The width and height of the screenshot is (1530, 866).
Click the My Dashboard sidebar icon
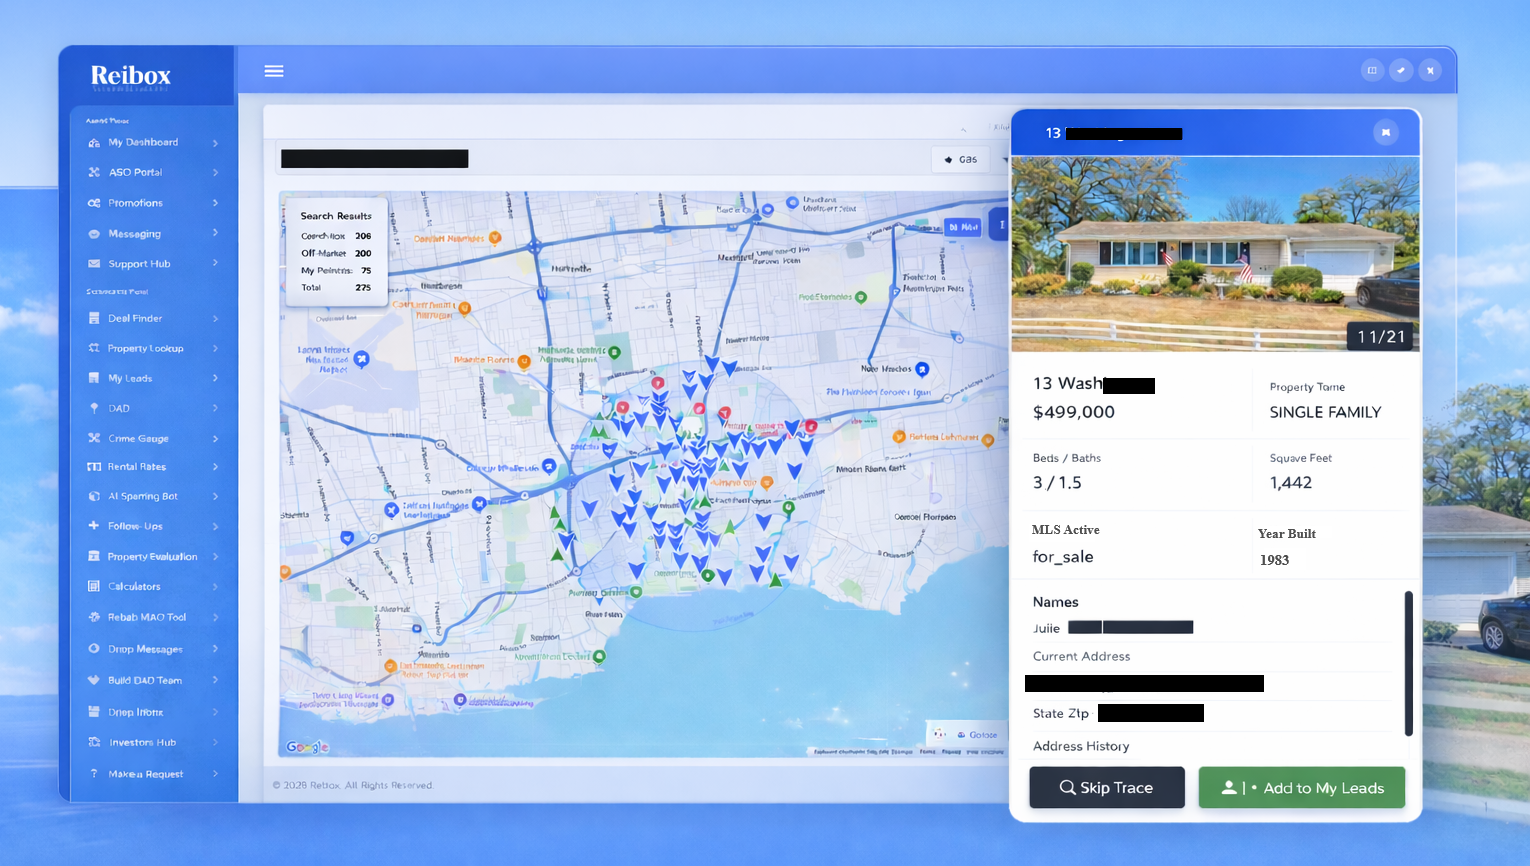pyautogui.click(x=94, y=143)
